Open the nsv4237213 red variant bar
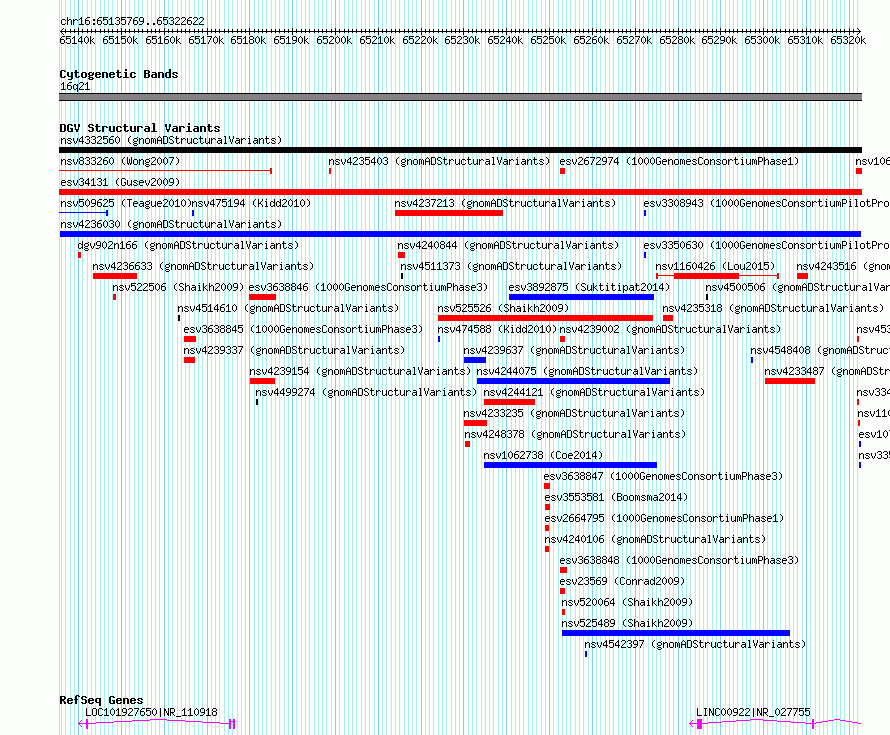 click(449, 213)
